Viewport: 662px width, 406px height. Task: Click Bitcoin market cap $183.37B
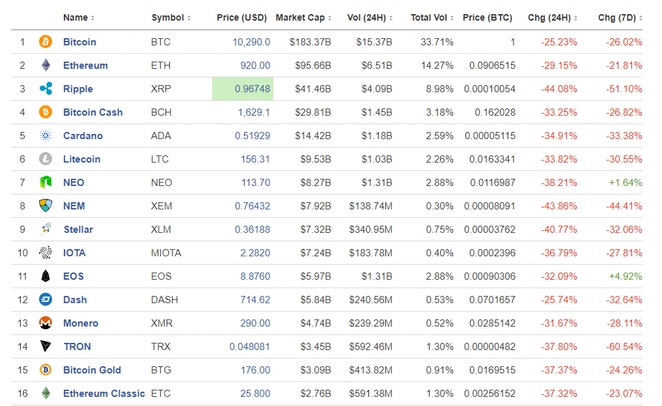[310, 42]
